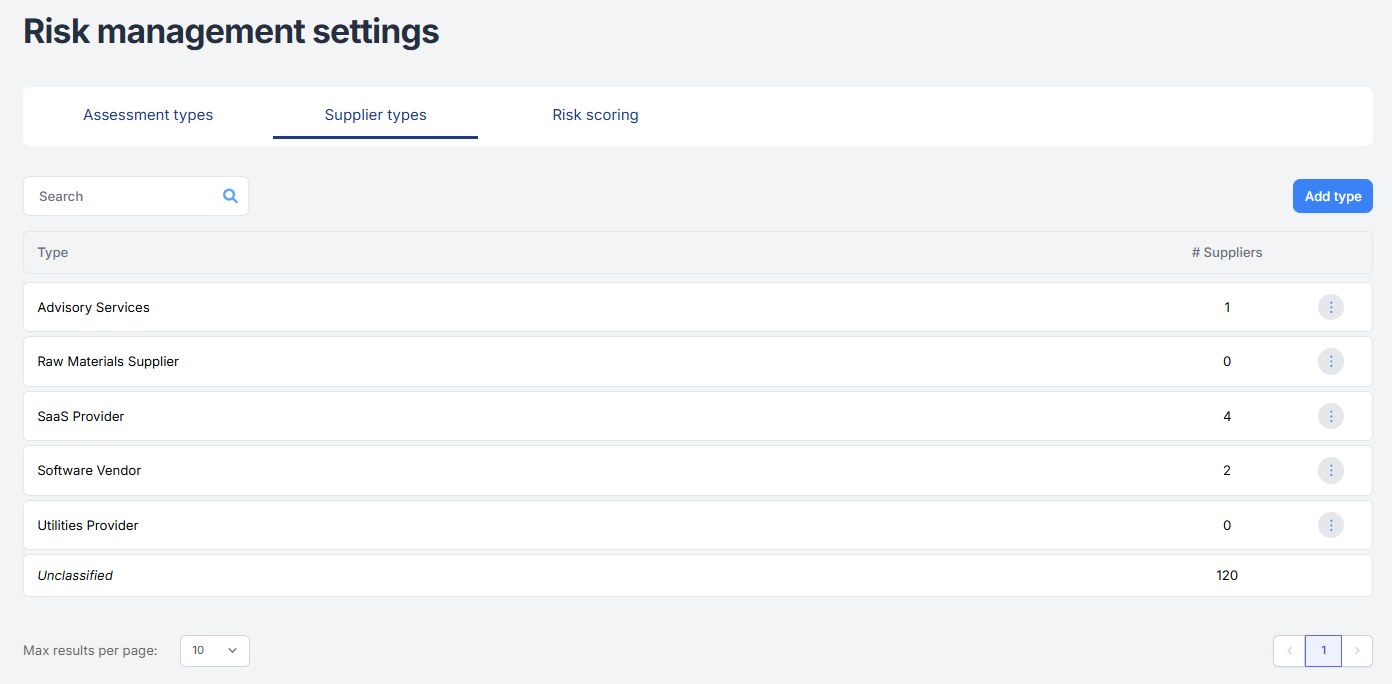This screenshot has width=1392, height=684.
Task: Select the Supplier types tab
Action: point(375,115)
